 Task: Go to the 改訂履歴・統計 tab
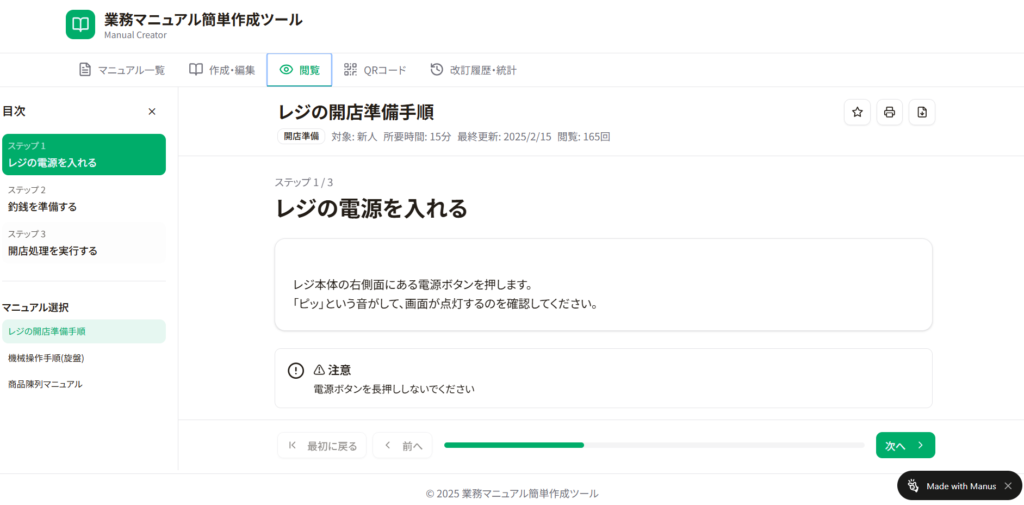point(473,70)
